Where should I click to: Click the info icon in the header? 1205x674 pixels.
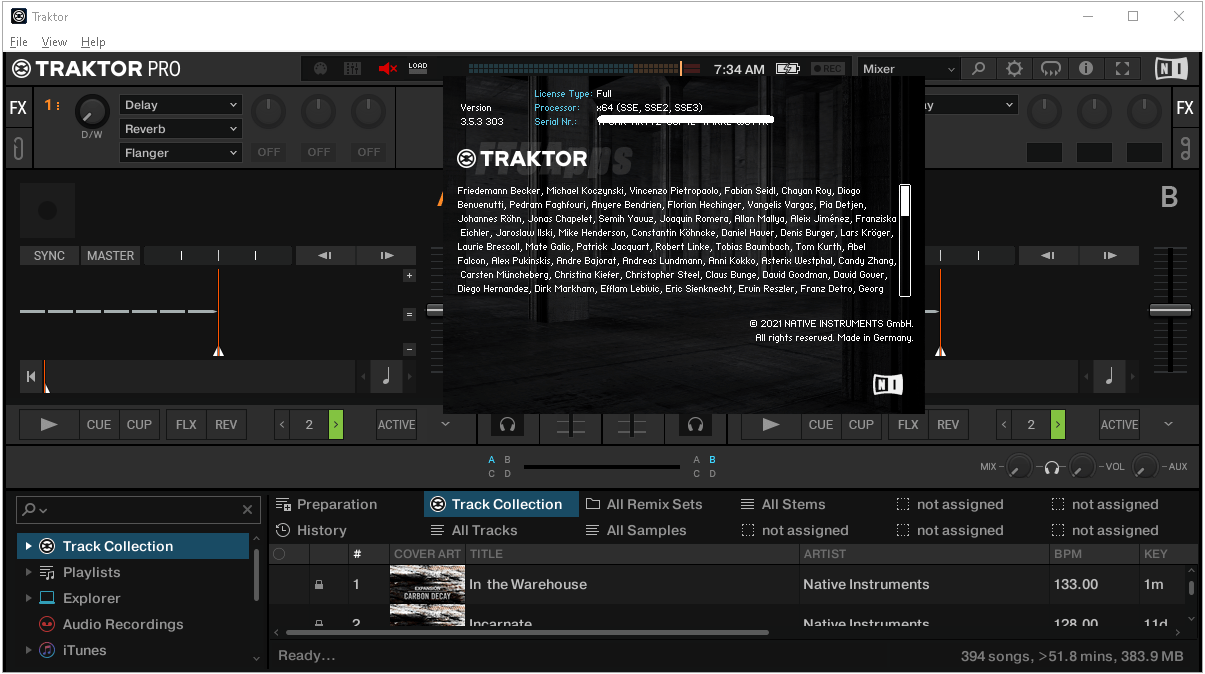[x=1086, y=69]
